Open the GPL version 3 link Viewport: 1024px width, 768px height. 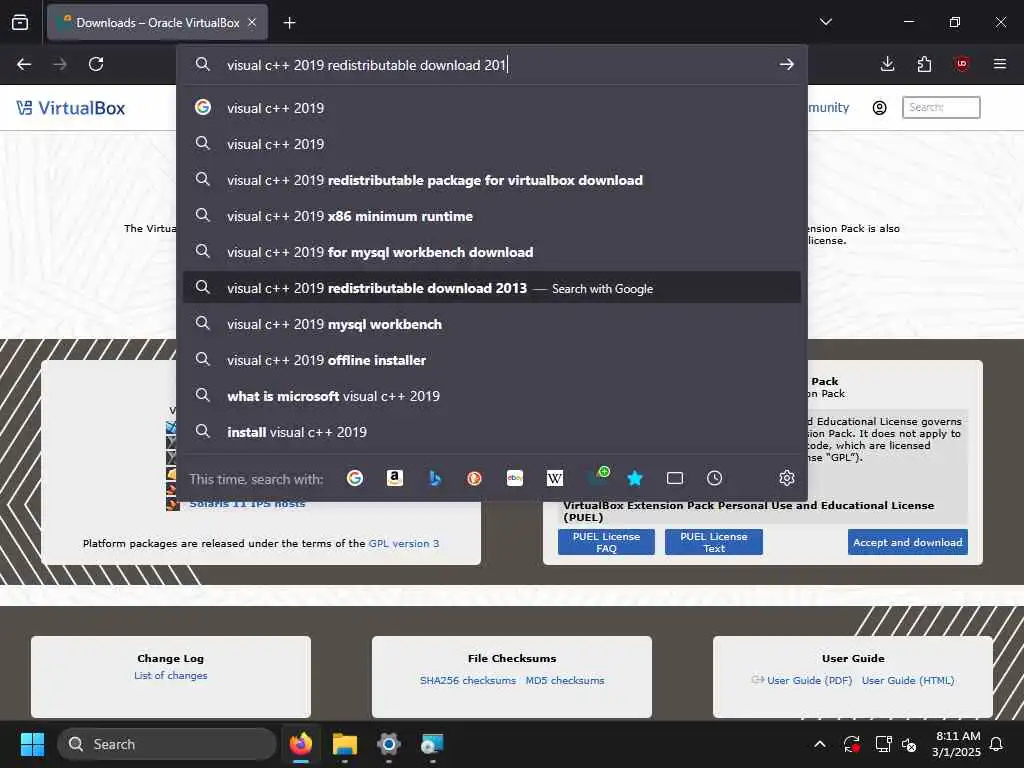pos(404,543)
